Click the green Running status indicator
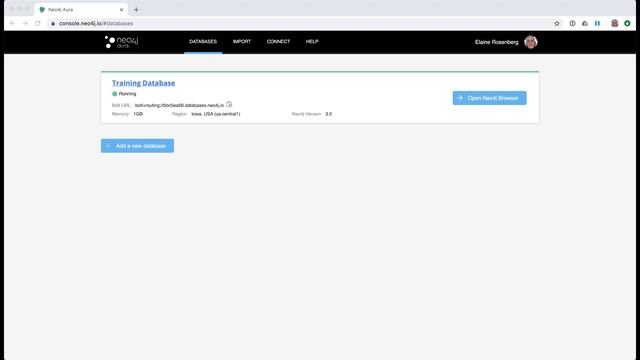 click(x=115, y=94)
